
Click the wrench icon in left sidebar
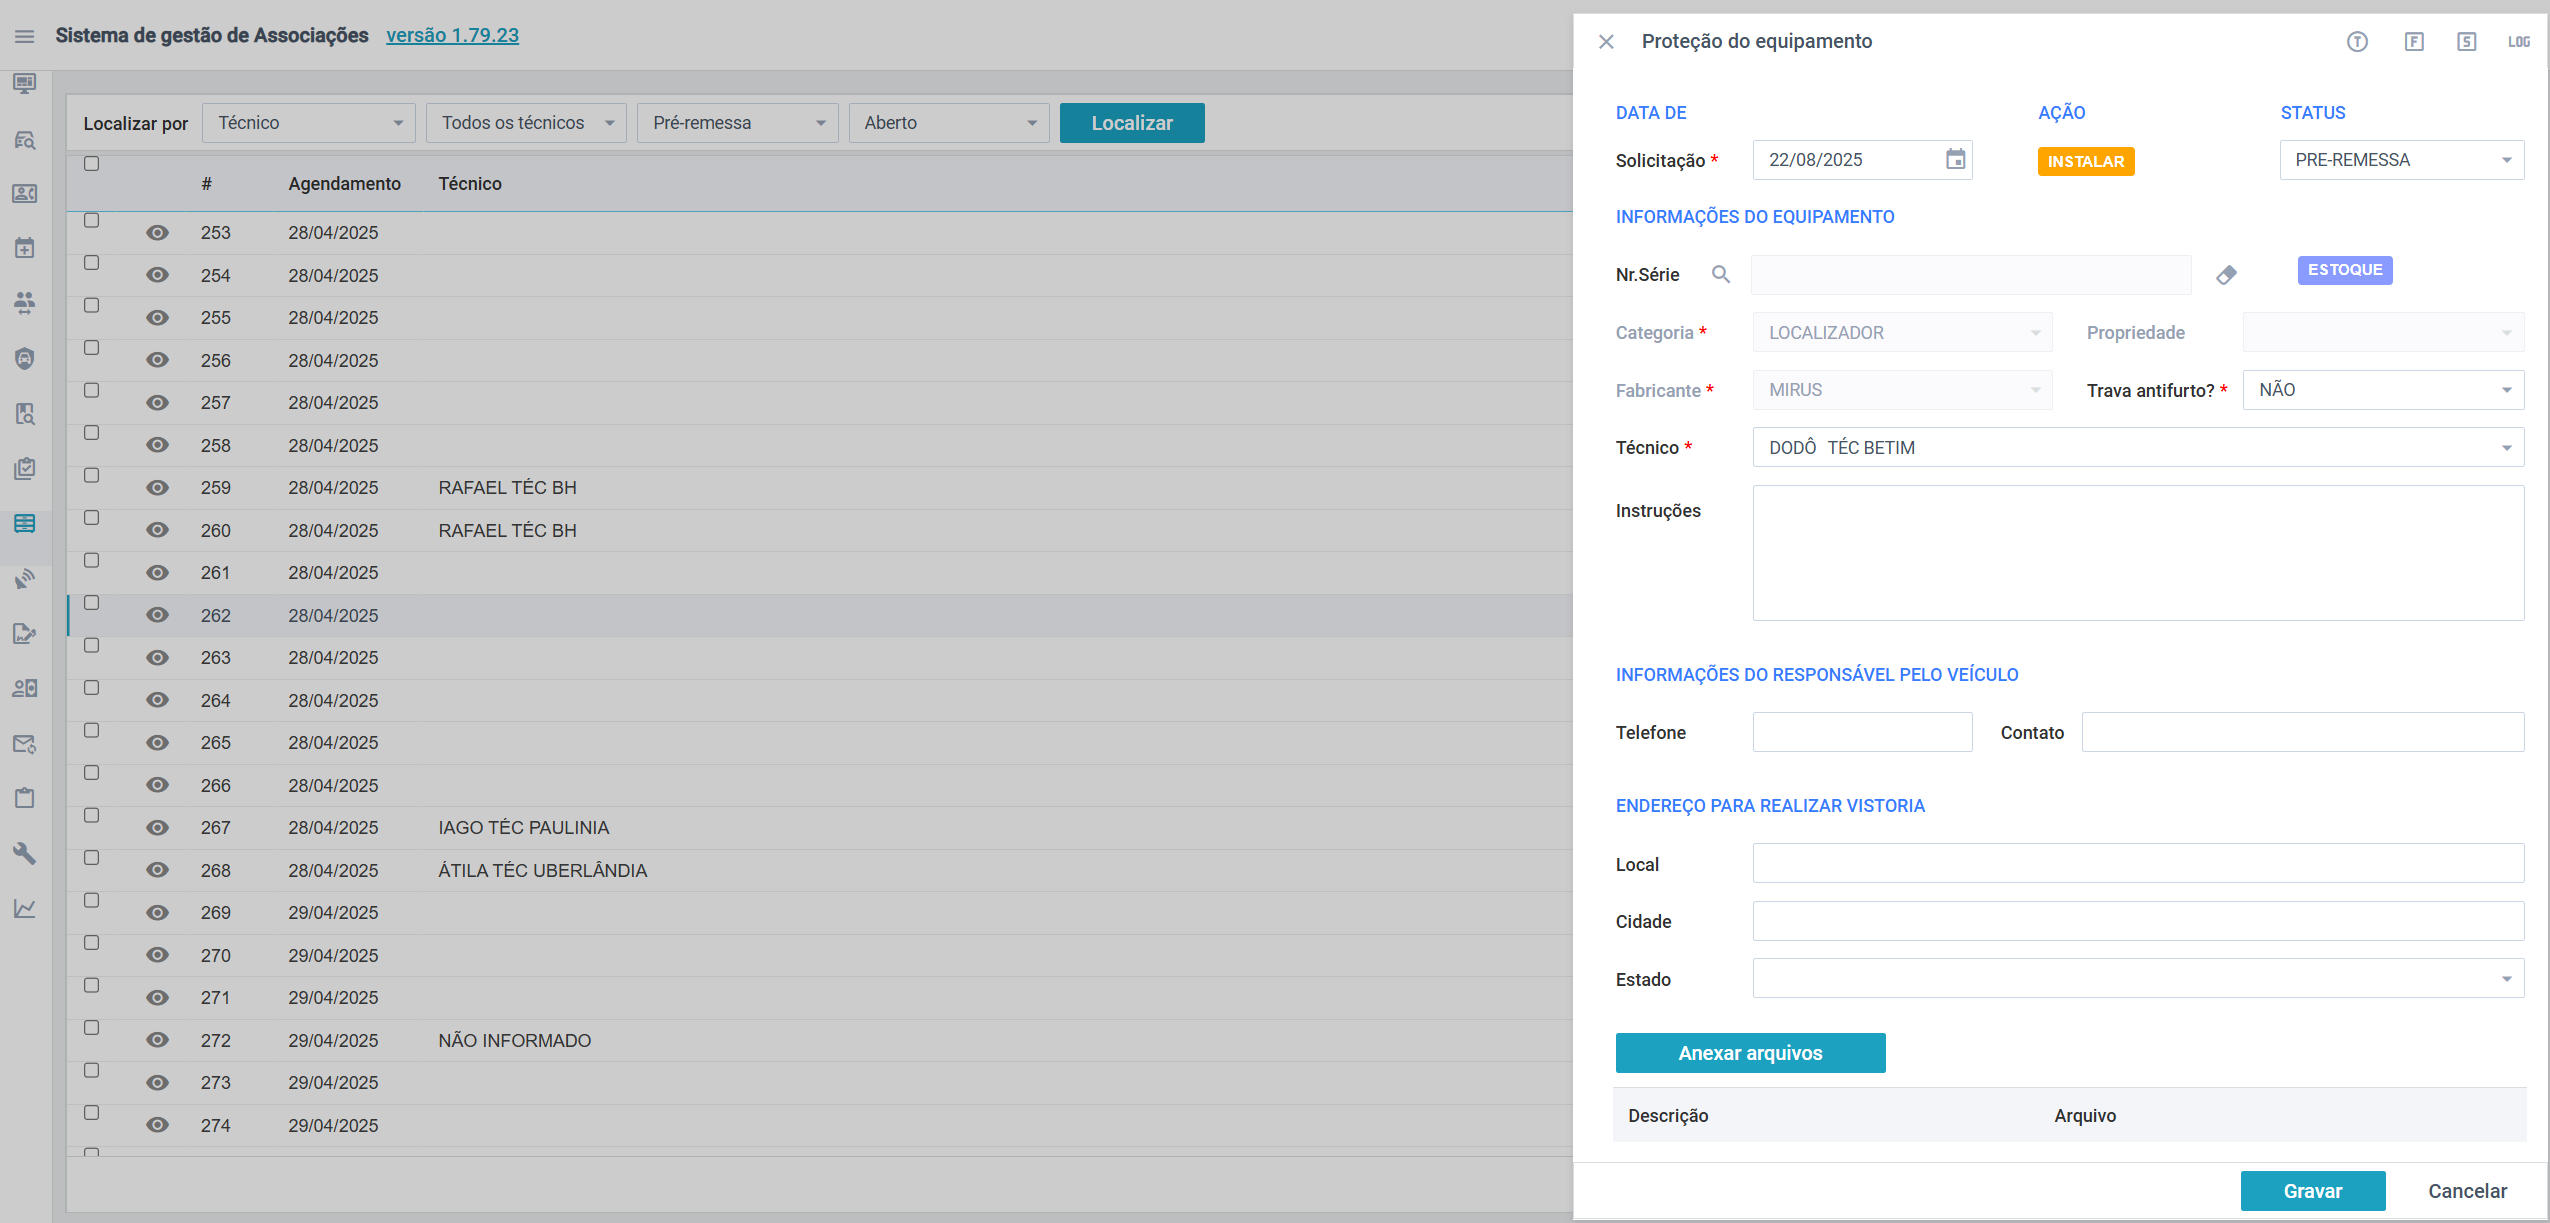click(25, 853)
